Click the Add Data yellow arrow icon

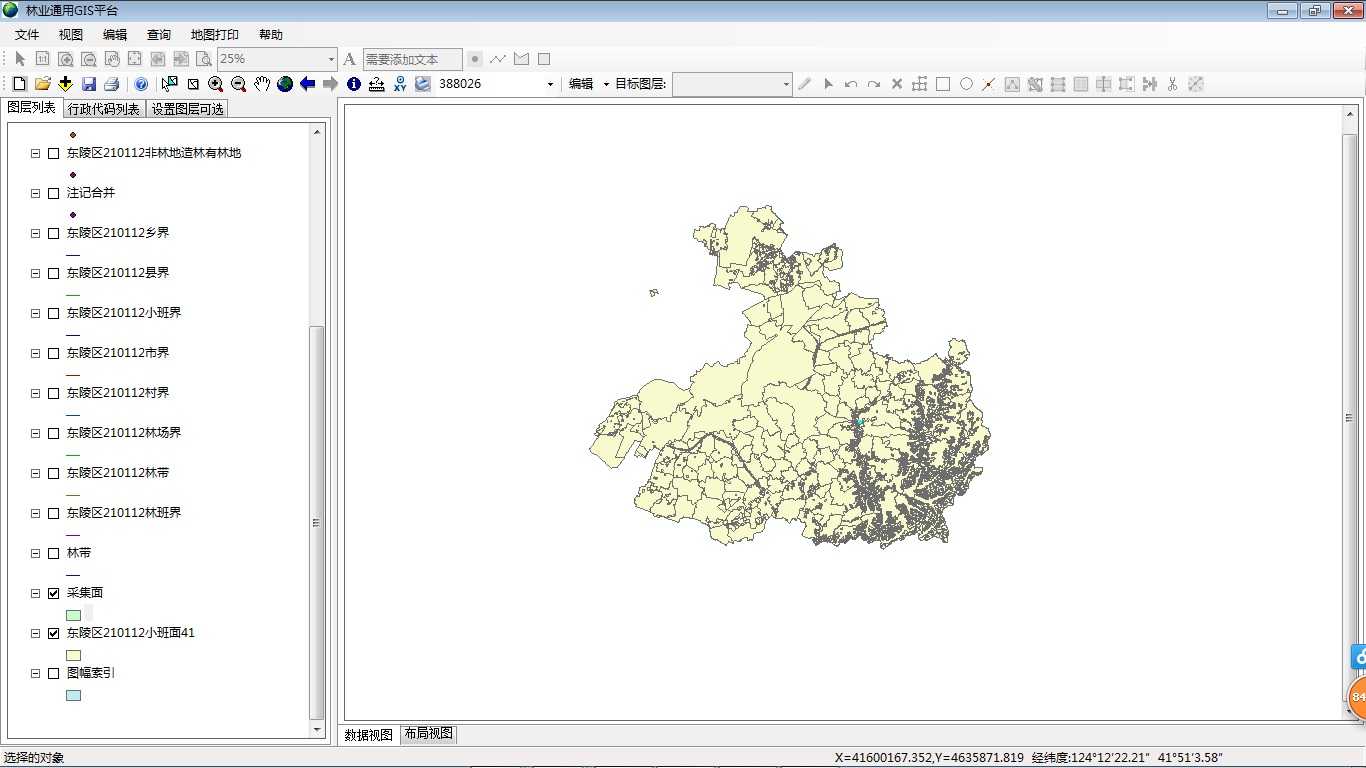(x=65, y=84)
